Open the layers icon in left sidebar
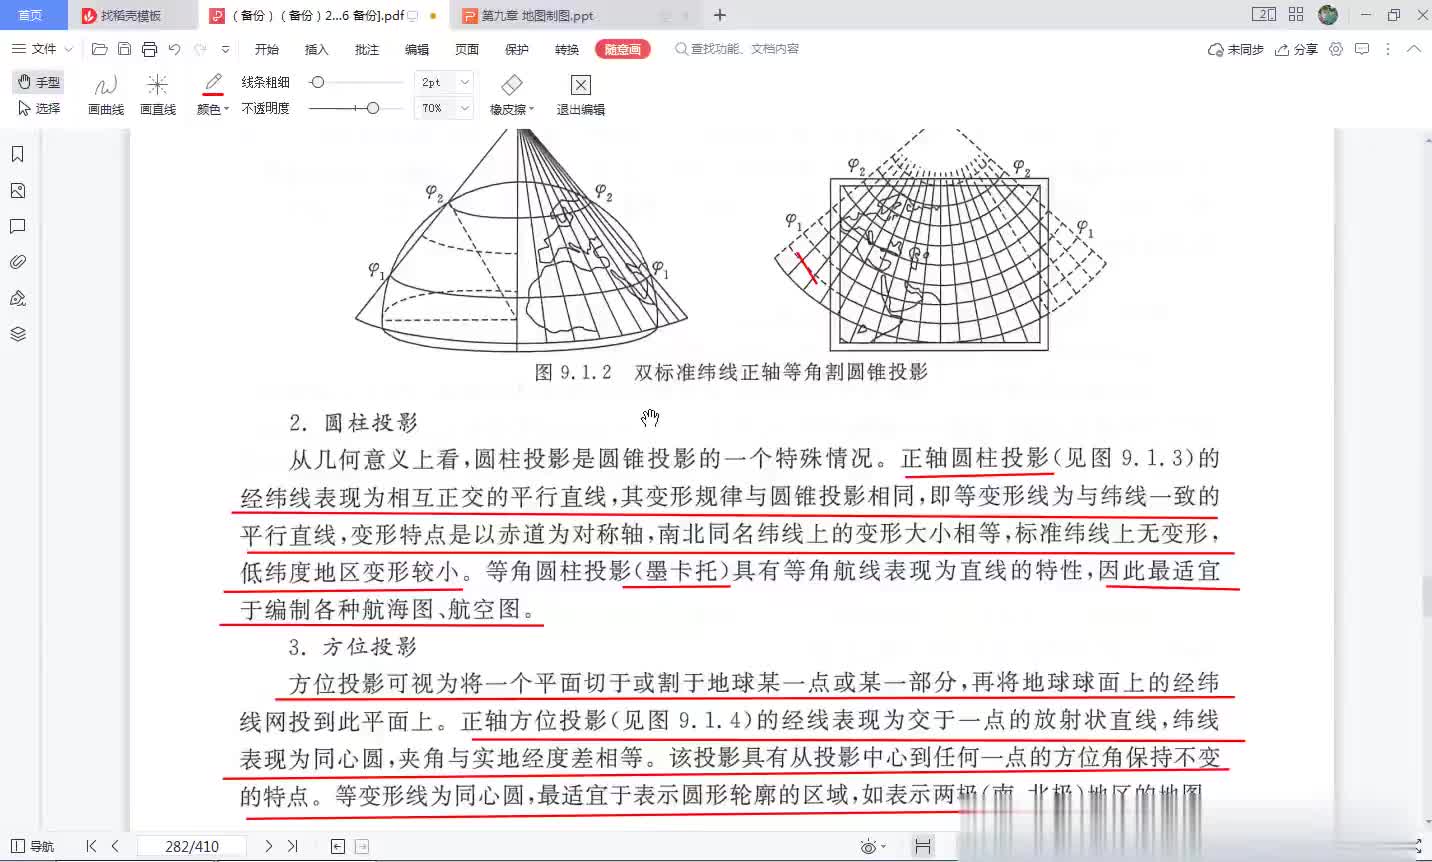Image resolution: width=1432 pixels, height=862 pixels. pyautogui.click(x=17, y=334)
